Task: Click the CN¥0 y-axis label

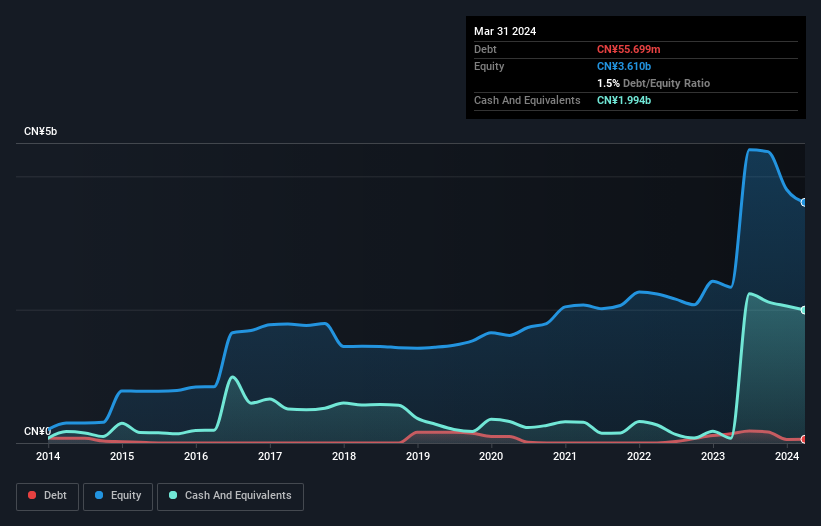Action: tap(37, 431)
